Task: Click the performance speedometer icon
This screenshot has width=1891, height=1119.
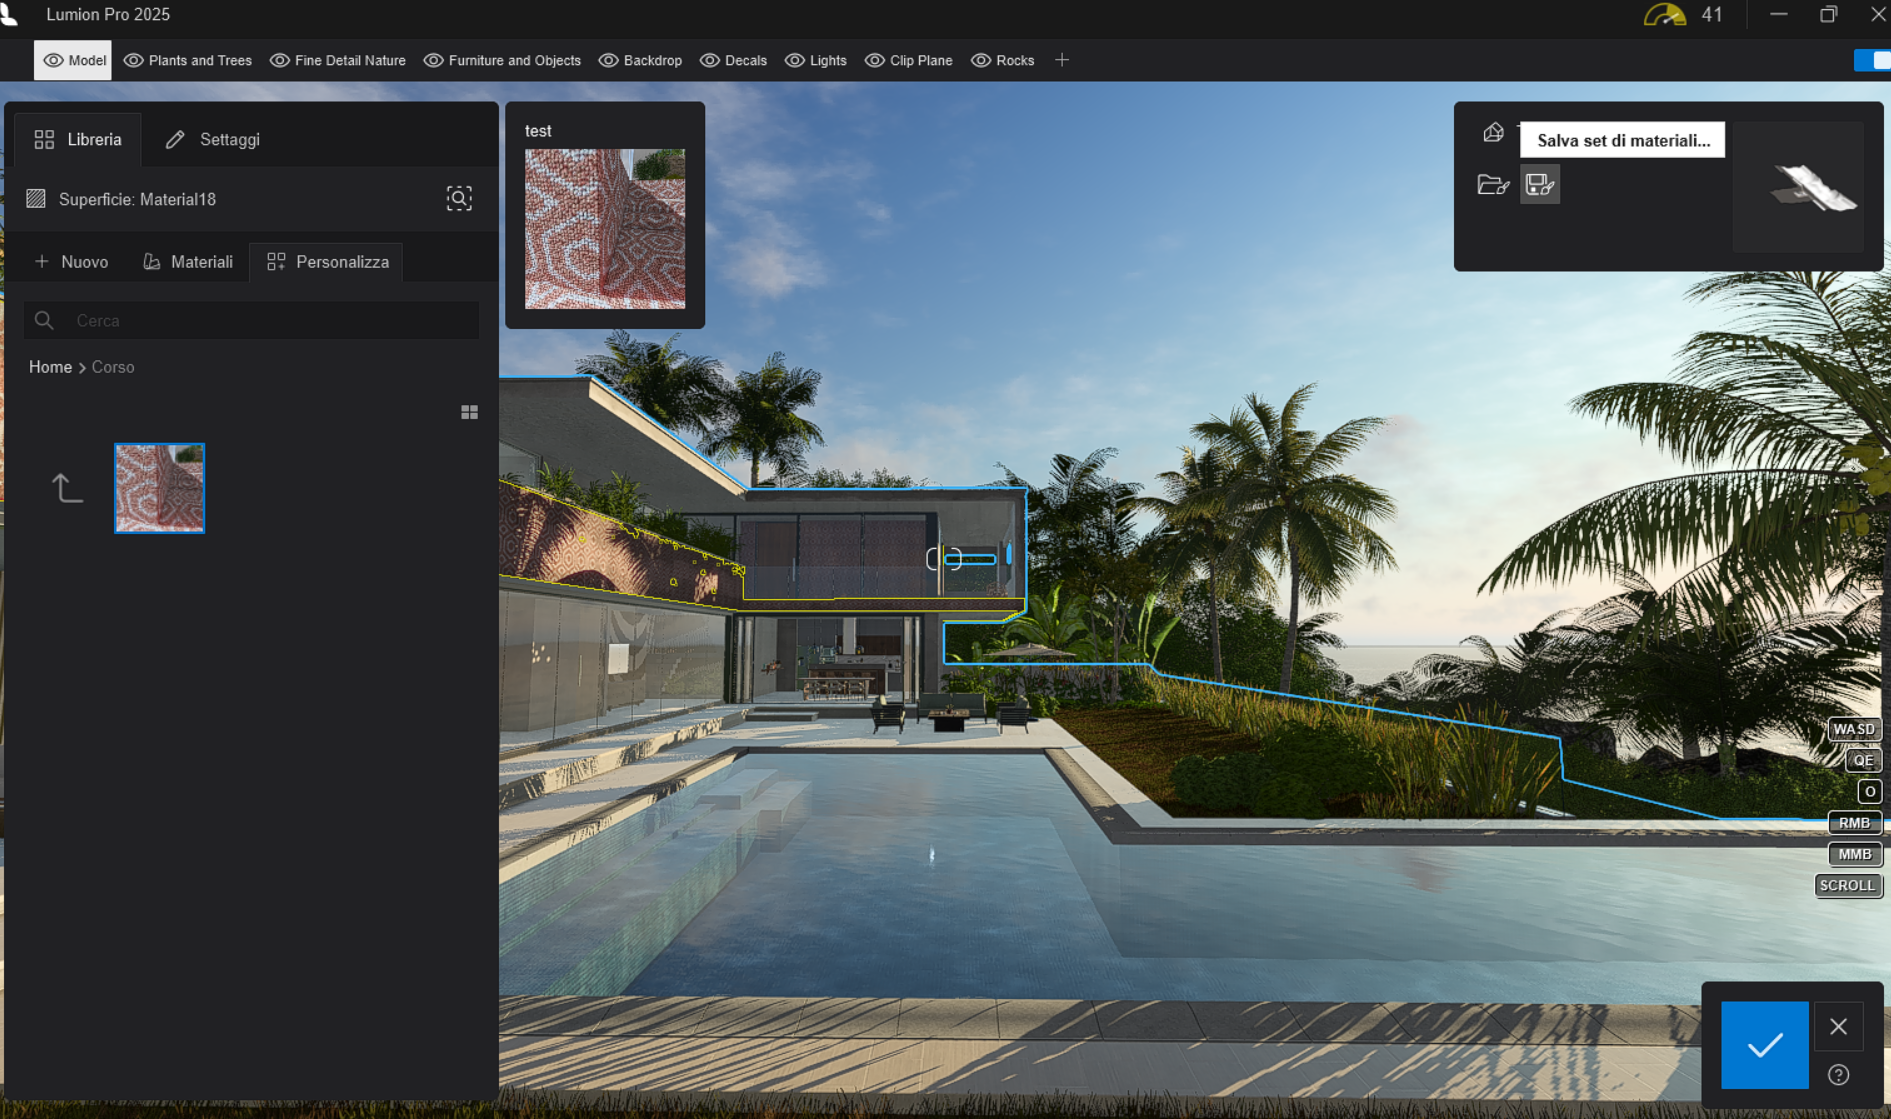Action: point(1665,15)
